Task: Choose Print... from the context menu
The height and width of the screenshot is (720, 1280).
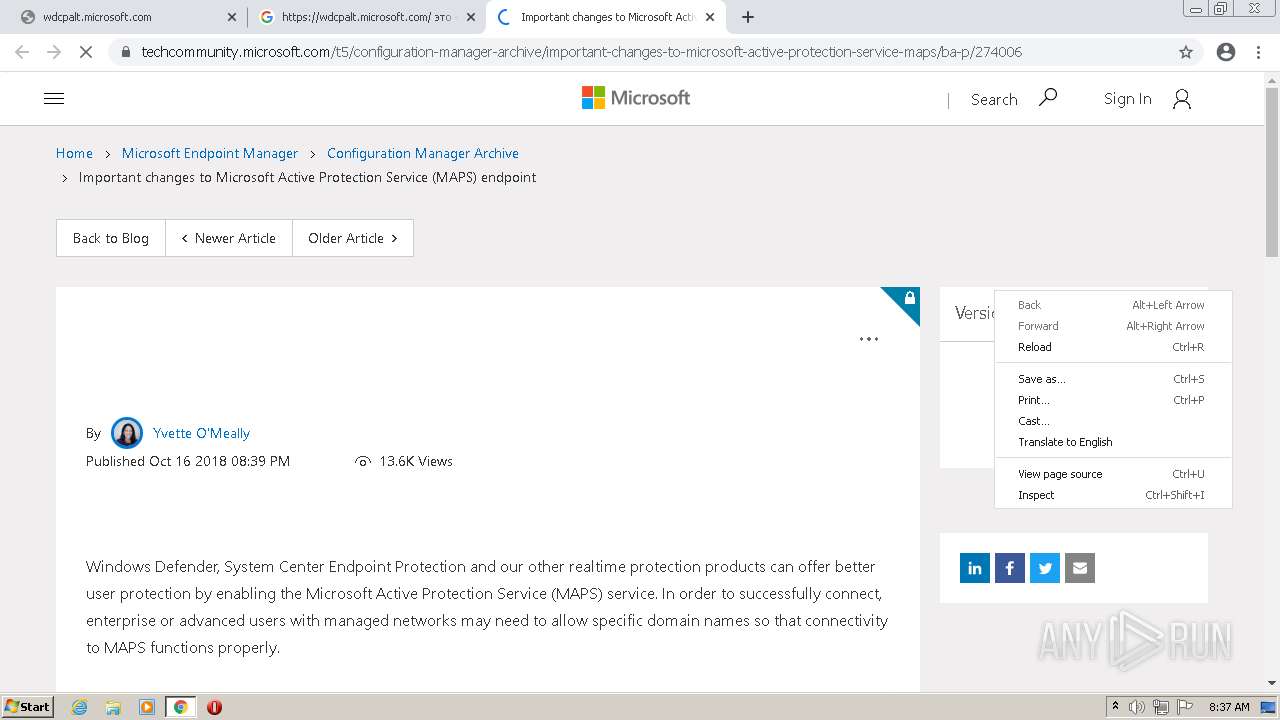Action: point(1113,400)
